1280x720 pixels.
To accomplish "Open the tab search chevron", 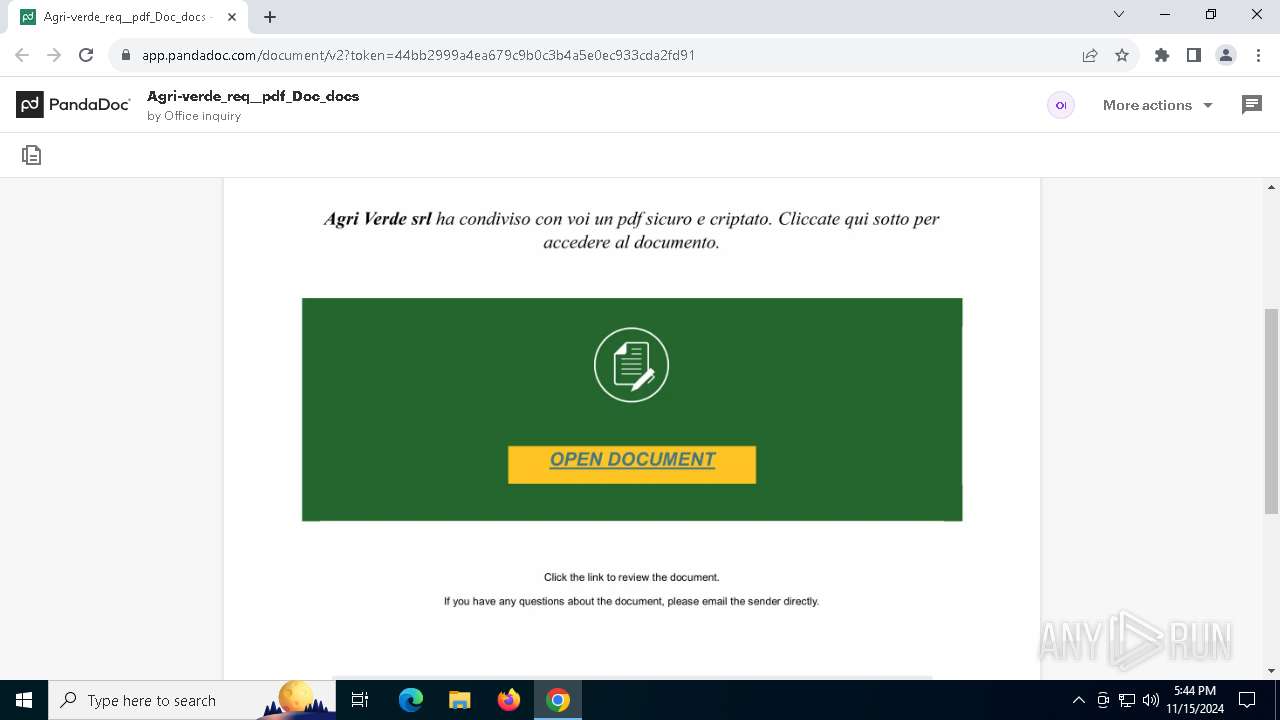I will (1119, 14).
